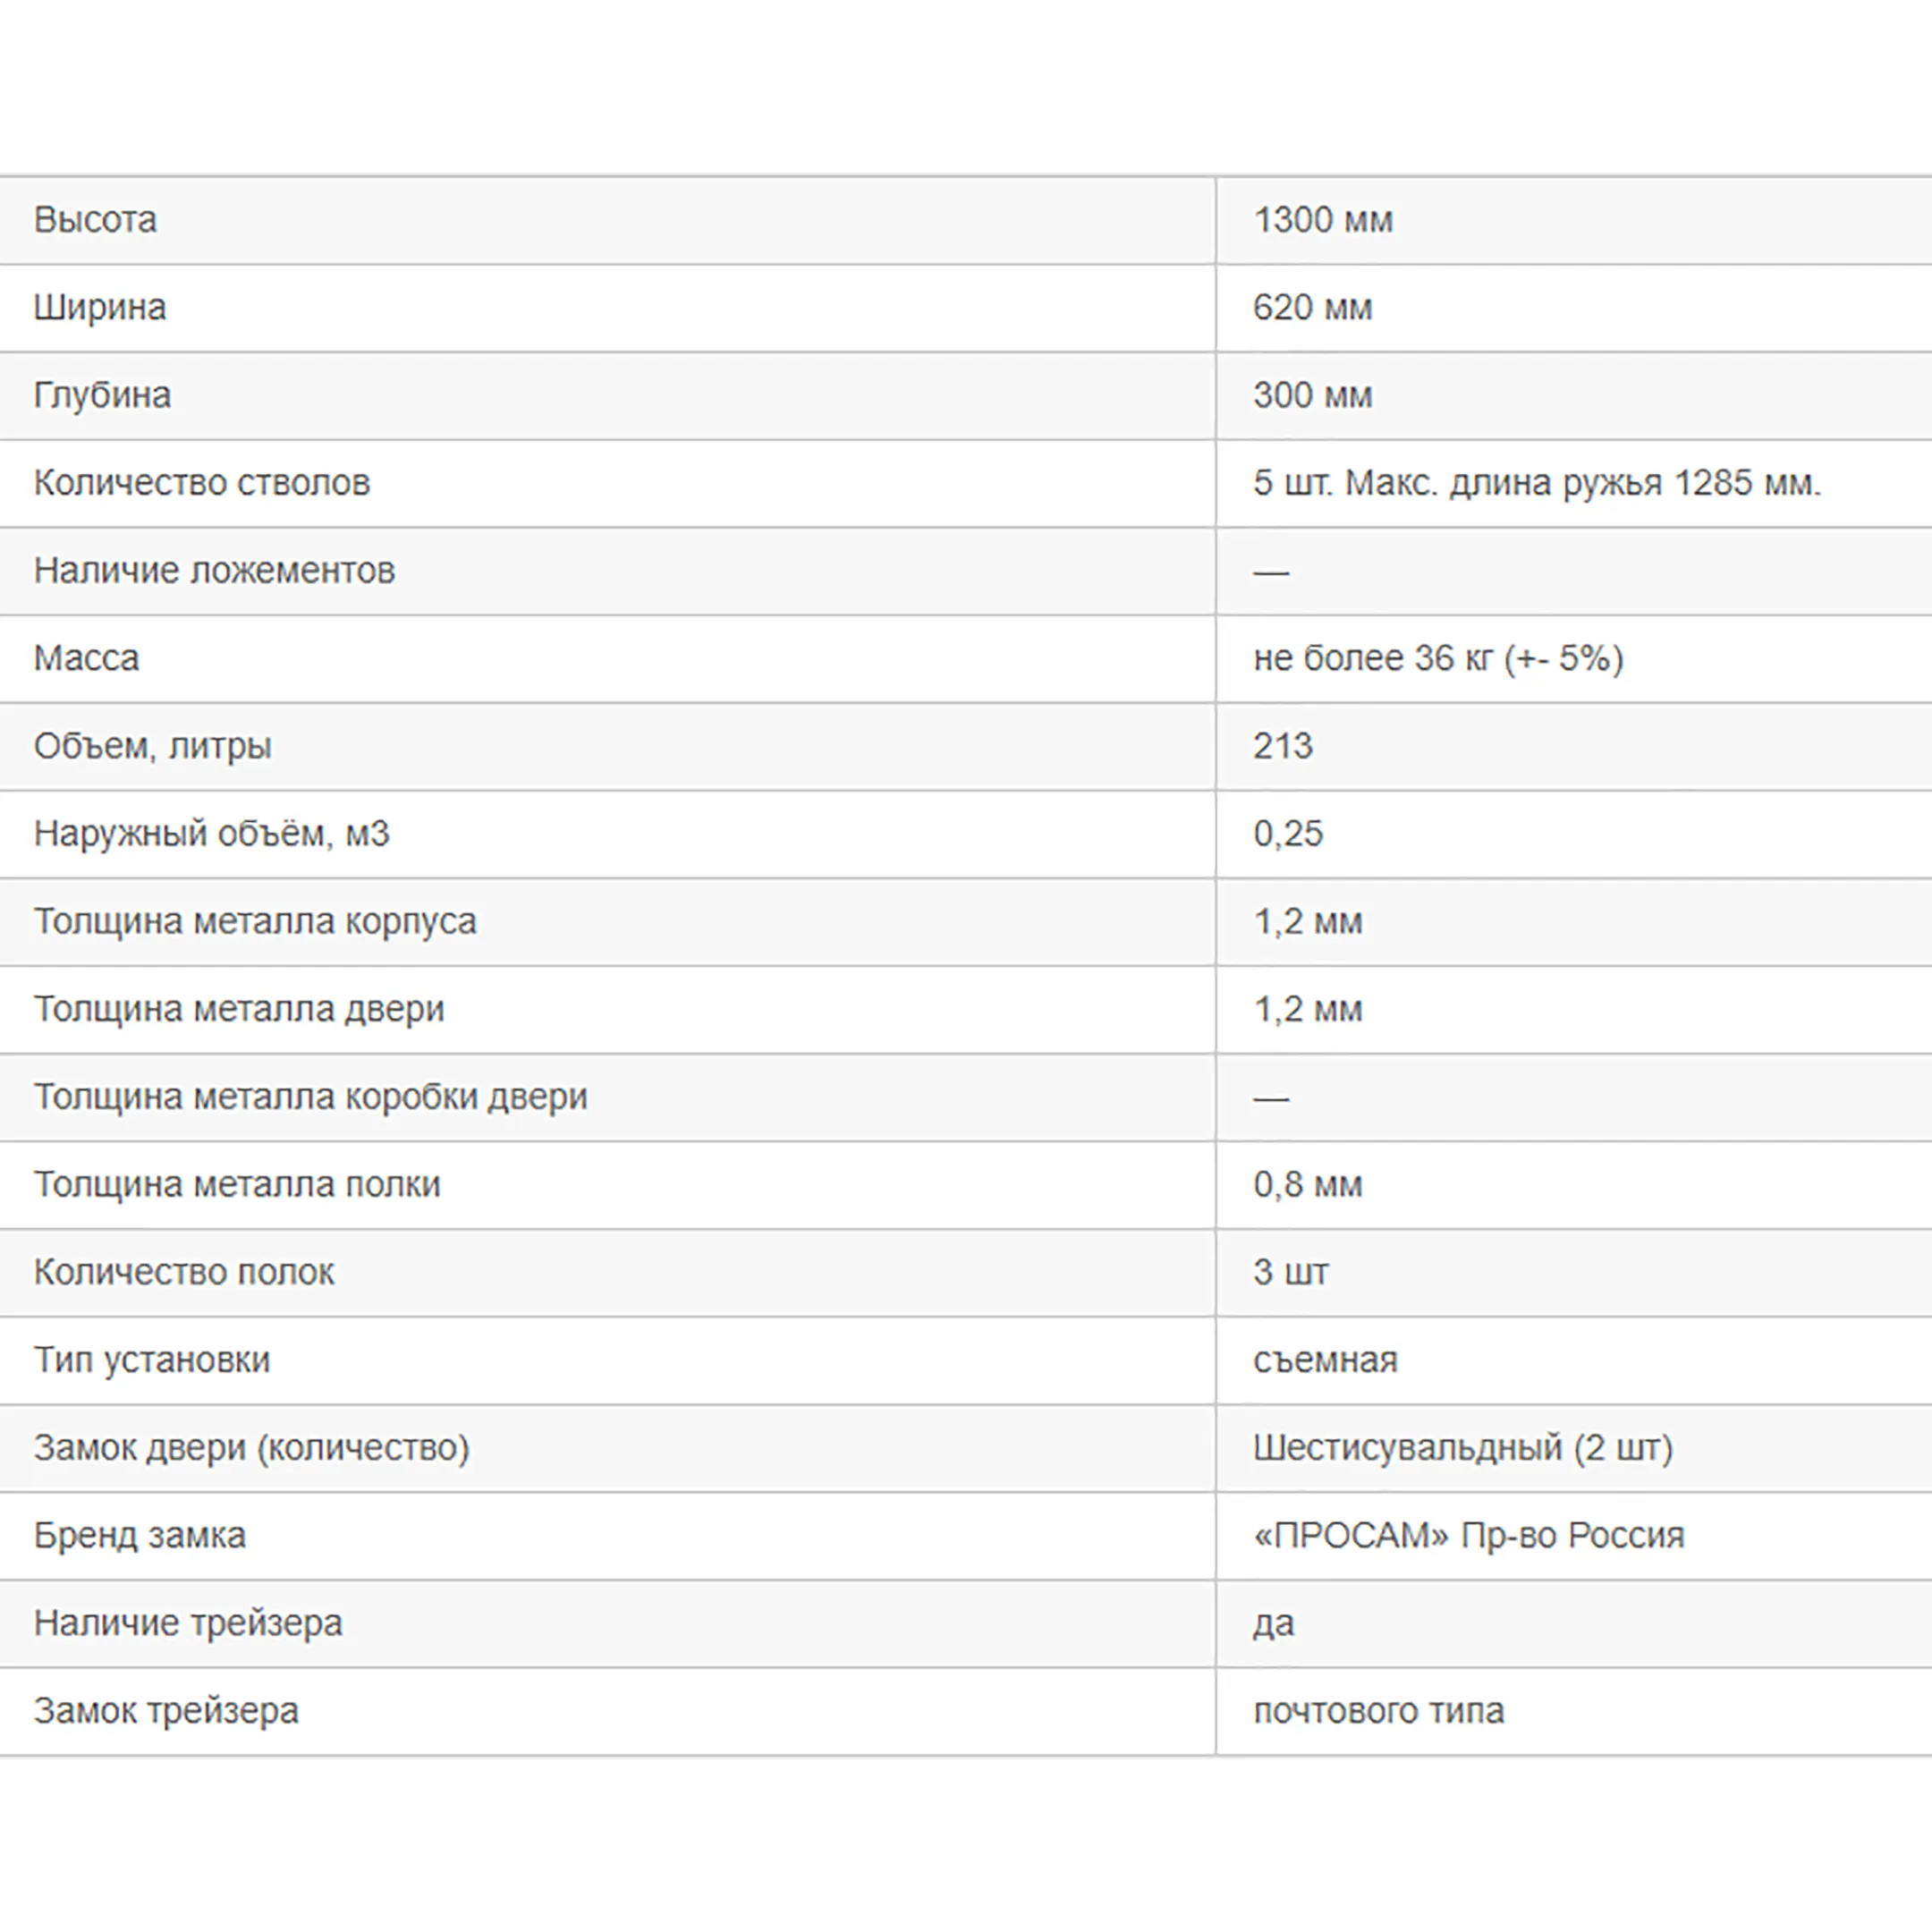Click the съемная installation type value
Image resolution: width=1932 pixels, height=1932 pixels.
click(x=1325, y=1360)
